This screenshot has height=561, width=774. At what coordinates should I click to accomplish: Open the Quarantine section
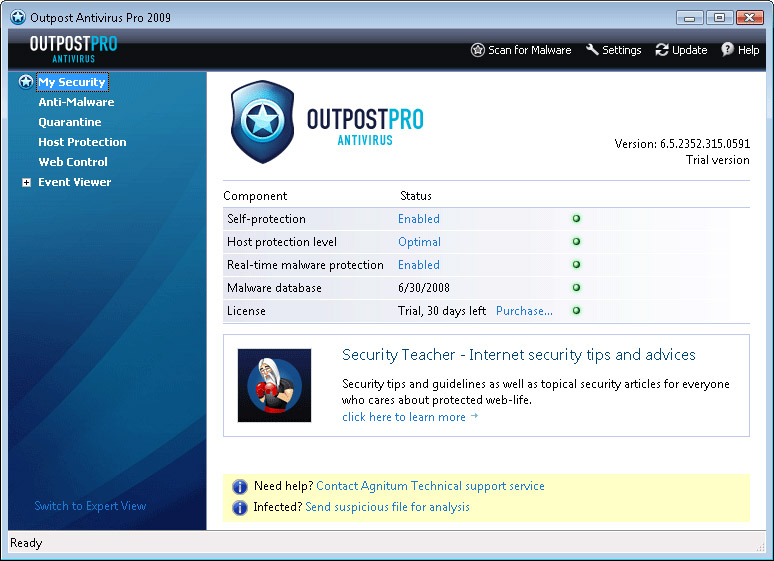pos(70,122)
